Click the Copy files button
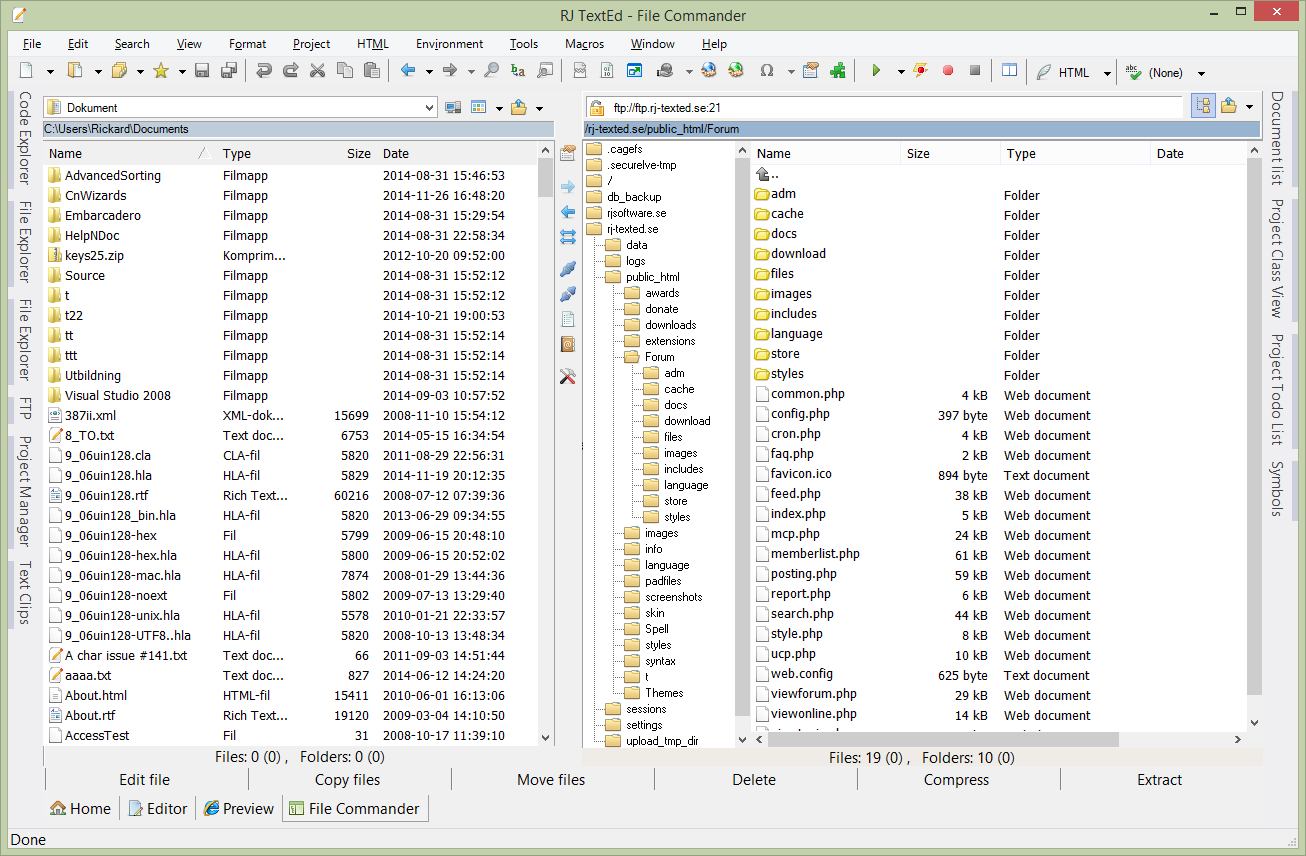The image size is (1306, 856). click(347, 780)
